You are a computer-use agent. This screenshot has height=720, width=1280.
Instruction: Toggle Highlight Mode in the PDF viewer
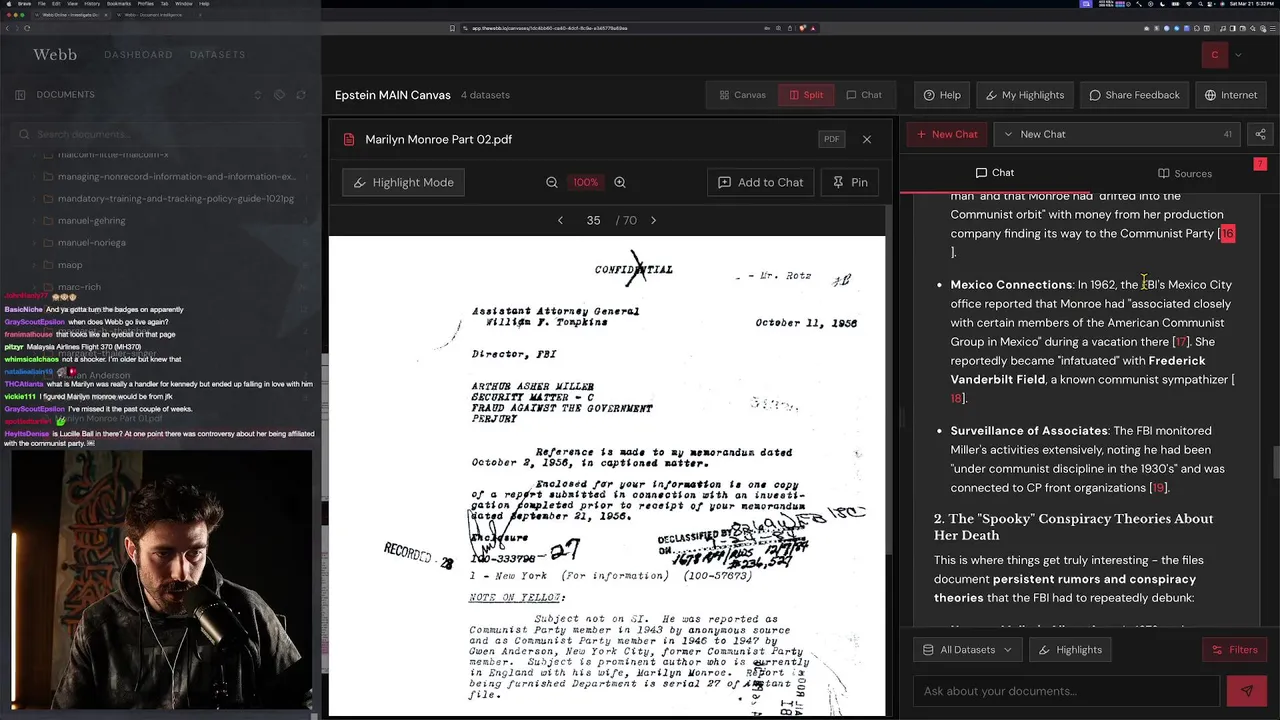[404, 182]
